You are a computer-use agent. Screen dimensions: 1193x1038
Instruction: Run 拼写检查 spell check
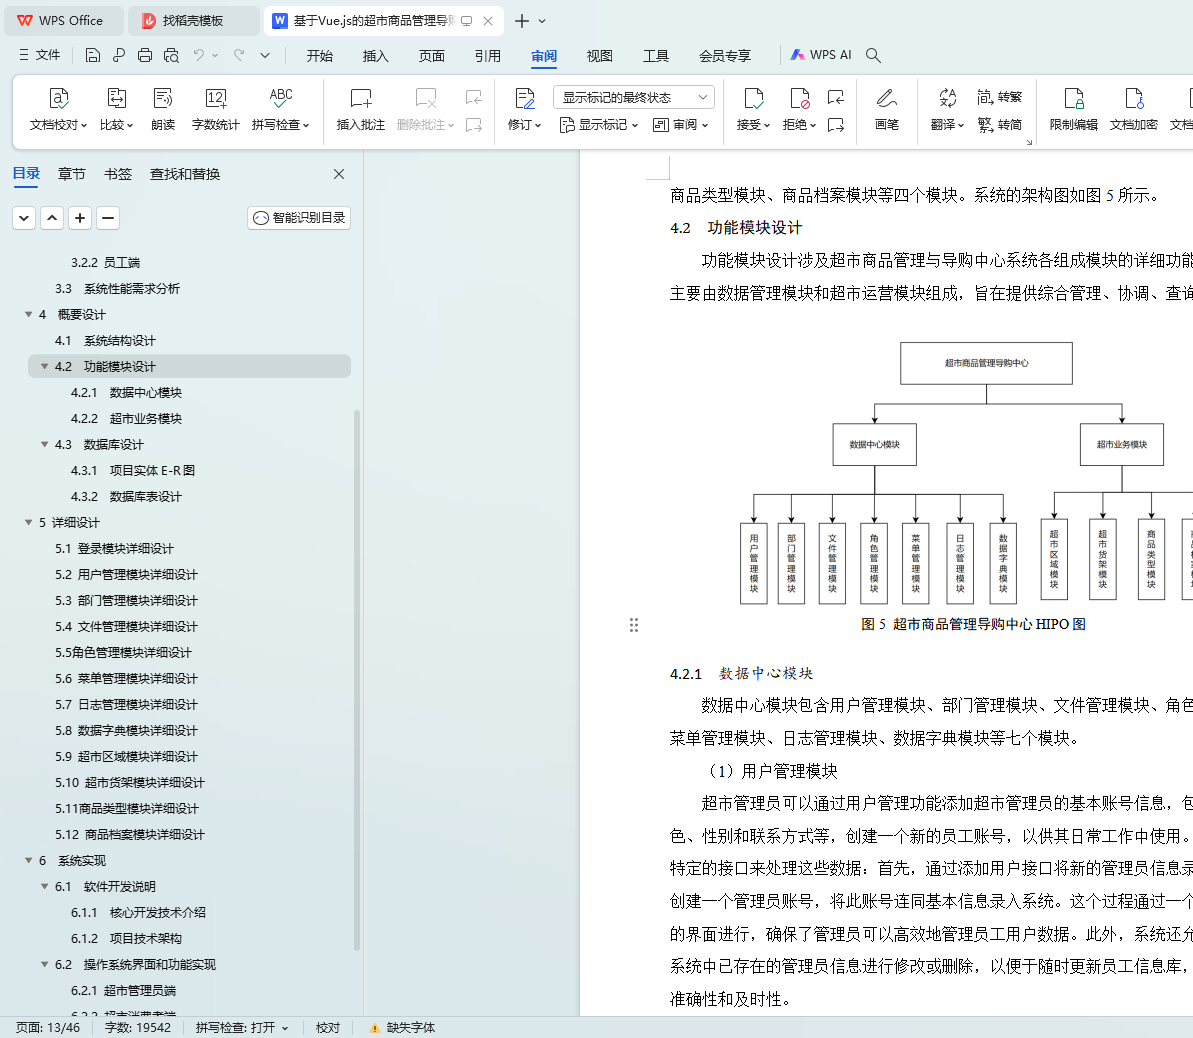pos(281,110)
